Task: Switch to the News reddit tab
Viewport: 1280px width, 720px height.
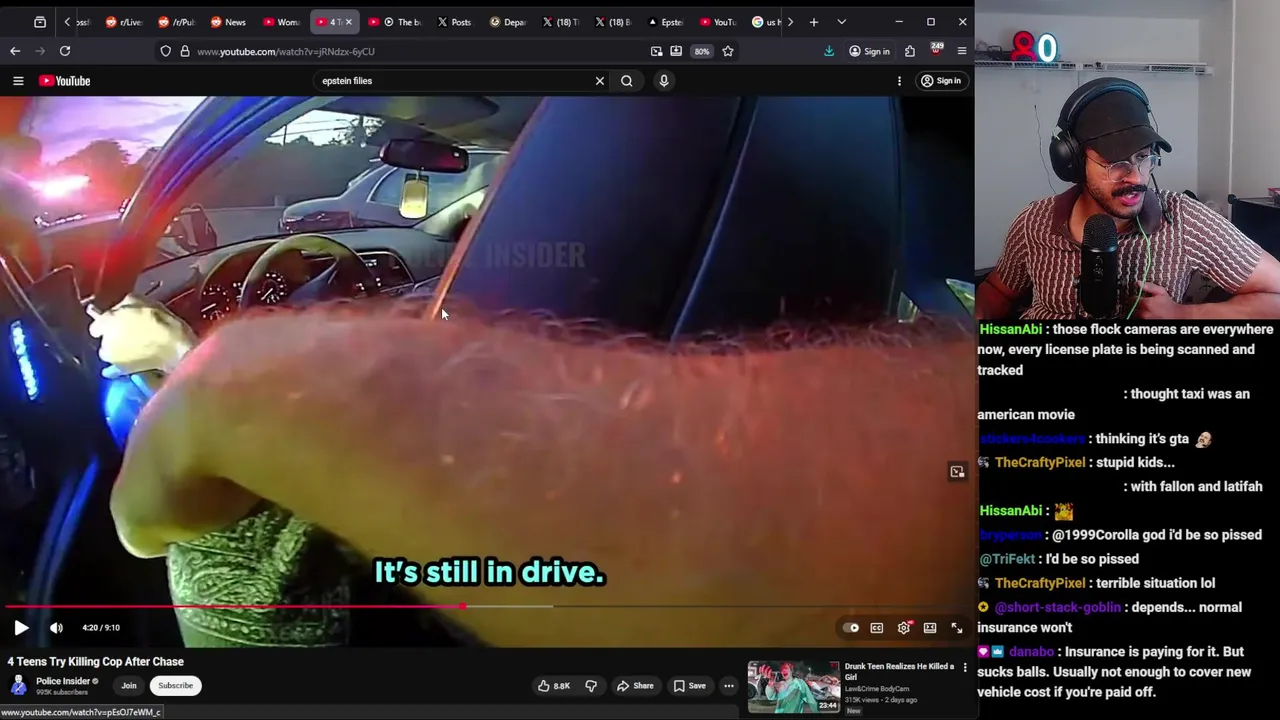Action: pyautogui.click(x=228, y=22)
